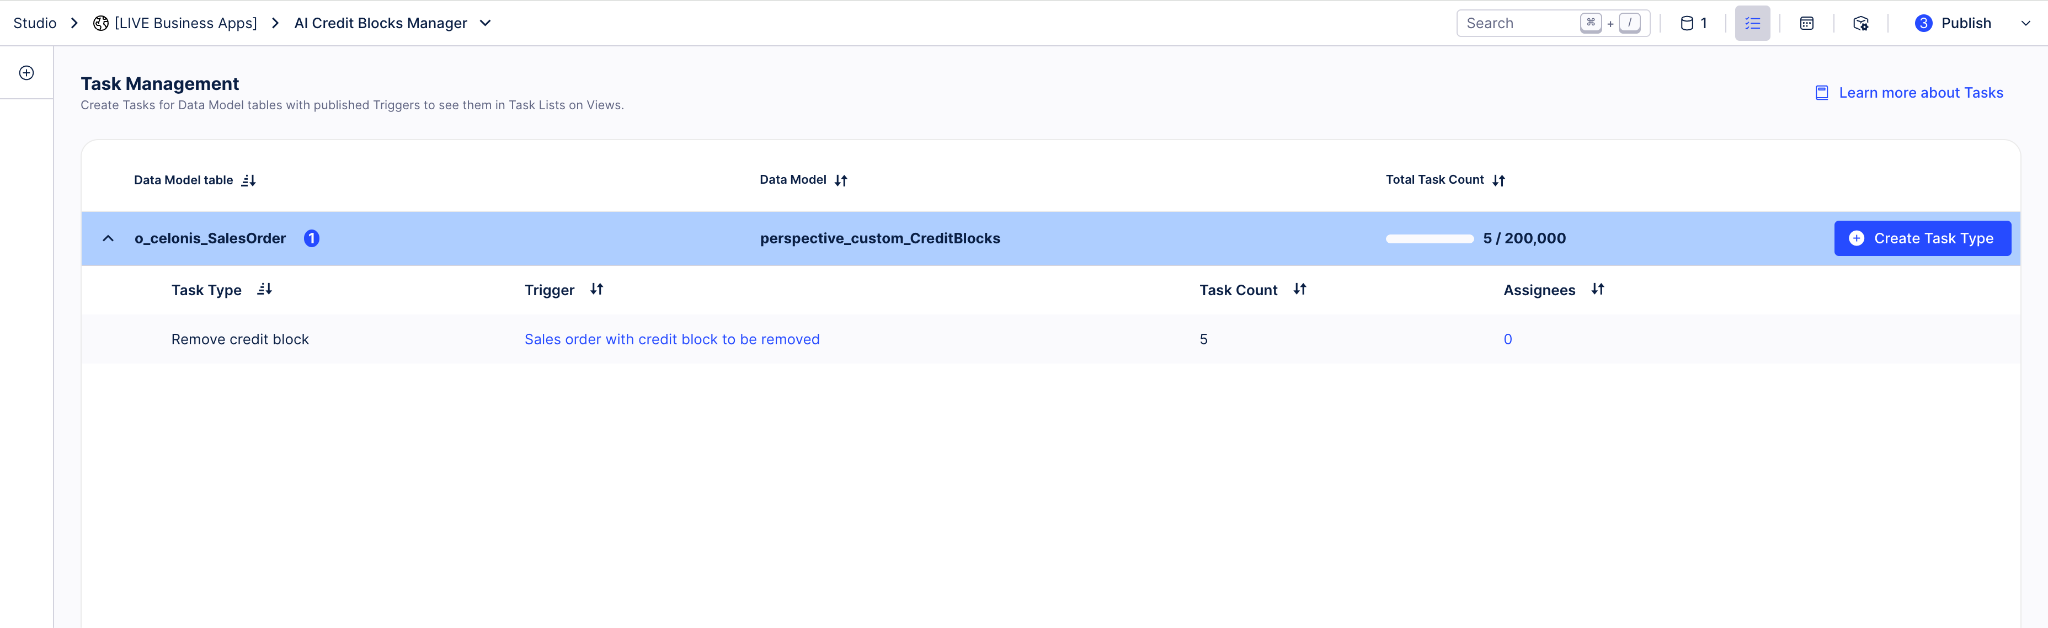Collapse the o_celonis_SalesOrder row

pyautogui.click(x=108, y=238)
